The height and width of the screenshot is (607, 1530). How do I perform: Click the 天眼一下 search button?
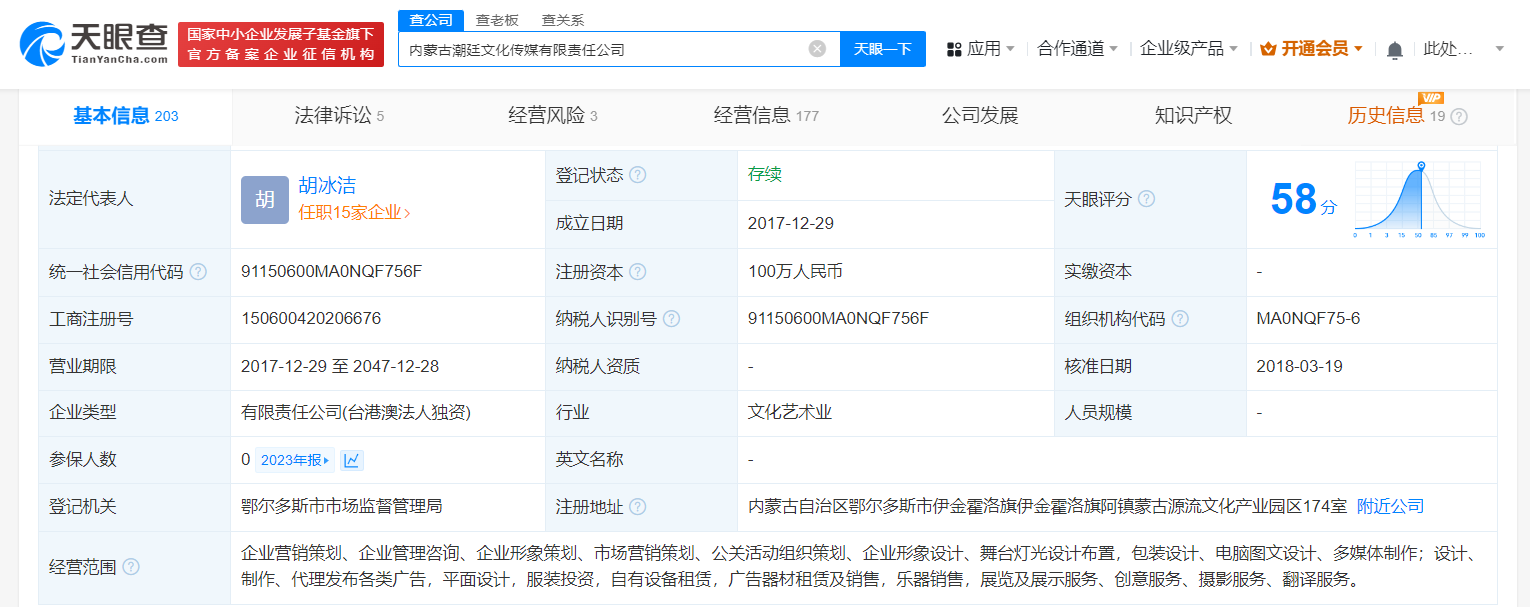[882, 48]
